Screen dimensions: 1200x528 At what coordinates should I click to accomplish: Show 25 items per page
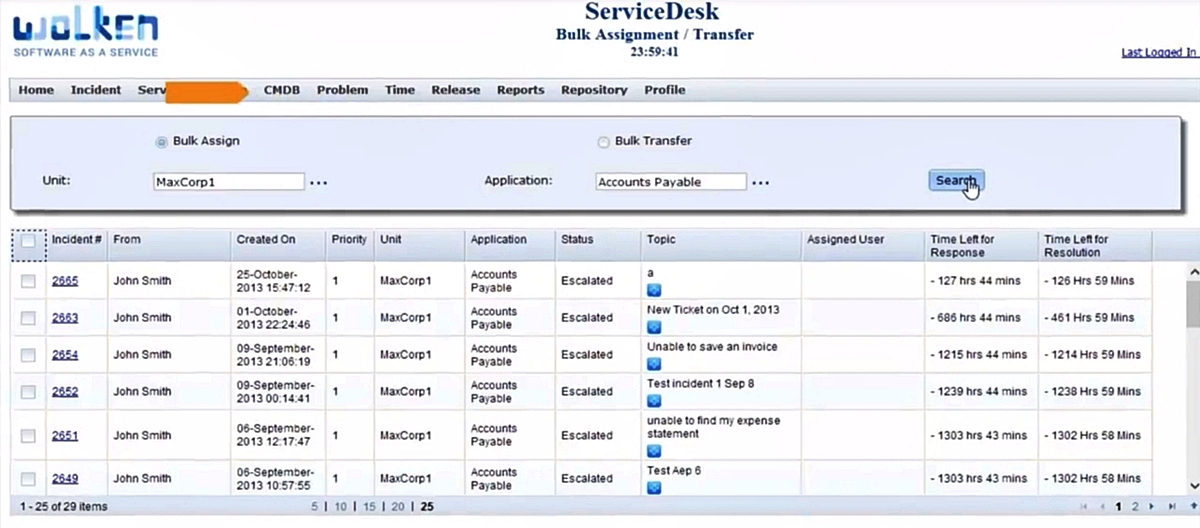427,507
